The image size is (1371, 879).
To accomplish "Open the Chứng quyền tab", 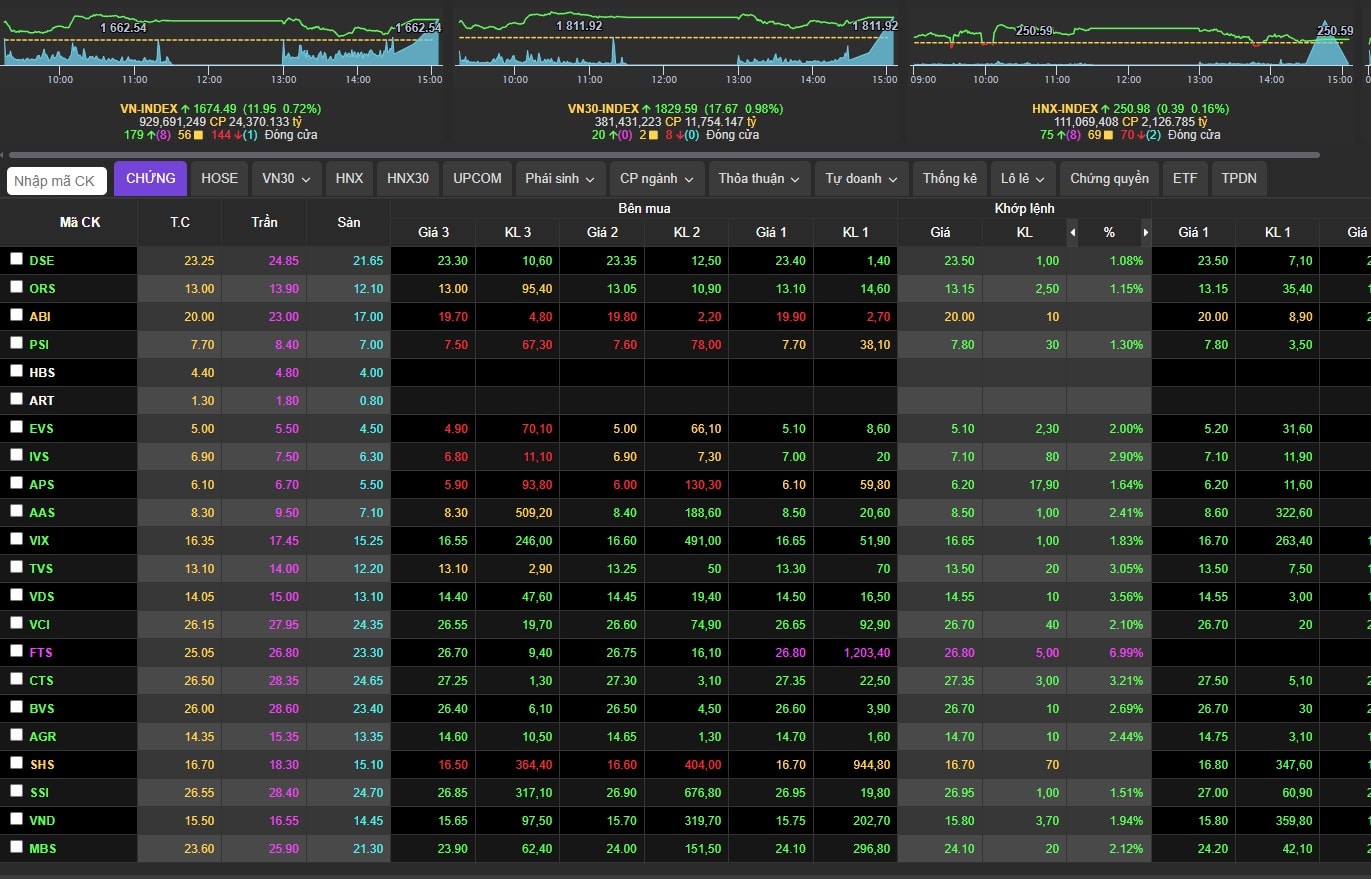I will [x=1109, y=179].
